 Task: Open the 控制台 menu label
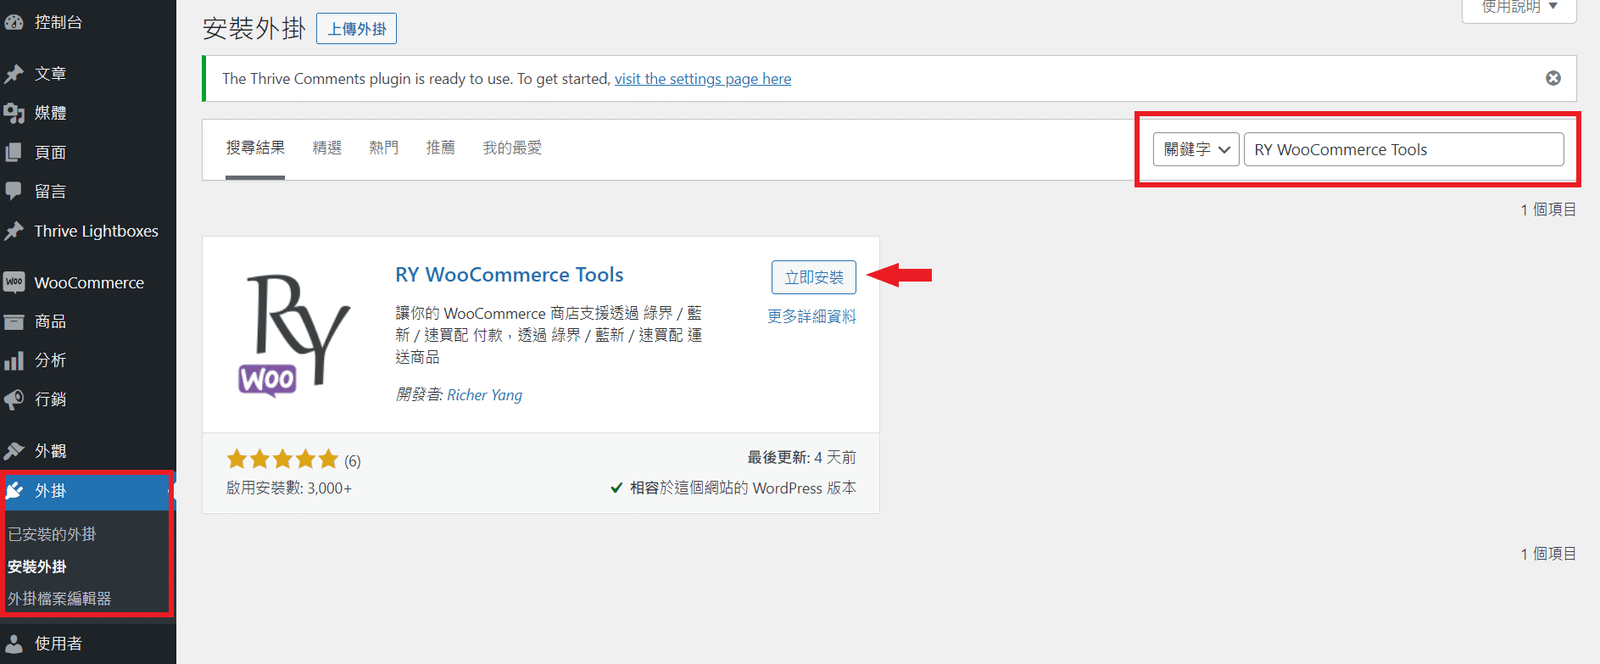pyautogui.click(x=58, y=22)
